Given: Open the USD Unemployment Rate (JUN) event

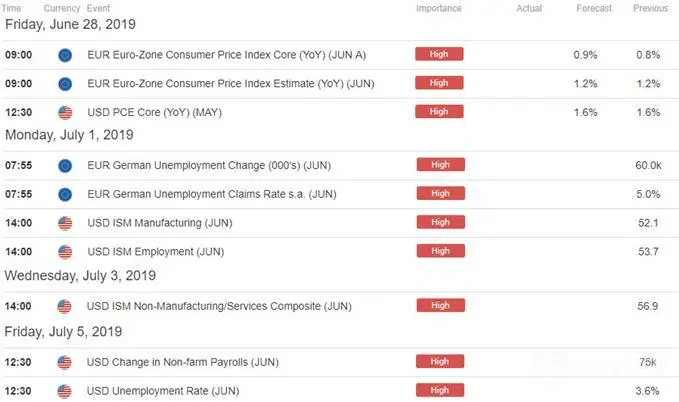Looking at the screenshot, I should click(163, 391).
